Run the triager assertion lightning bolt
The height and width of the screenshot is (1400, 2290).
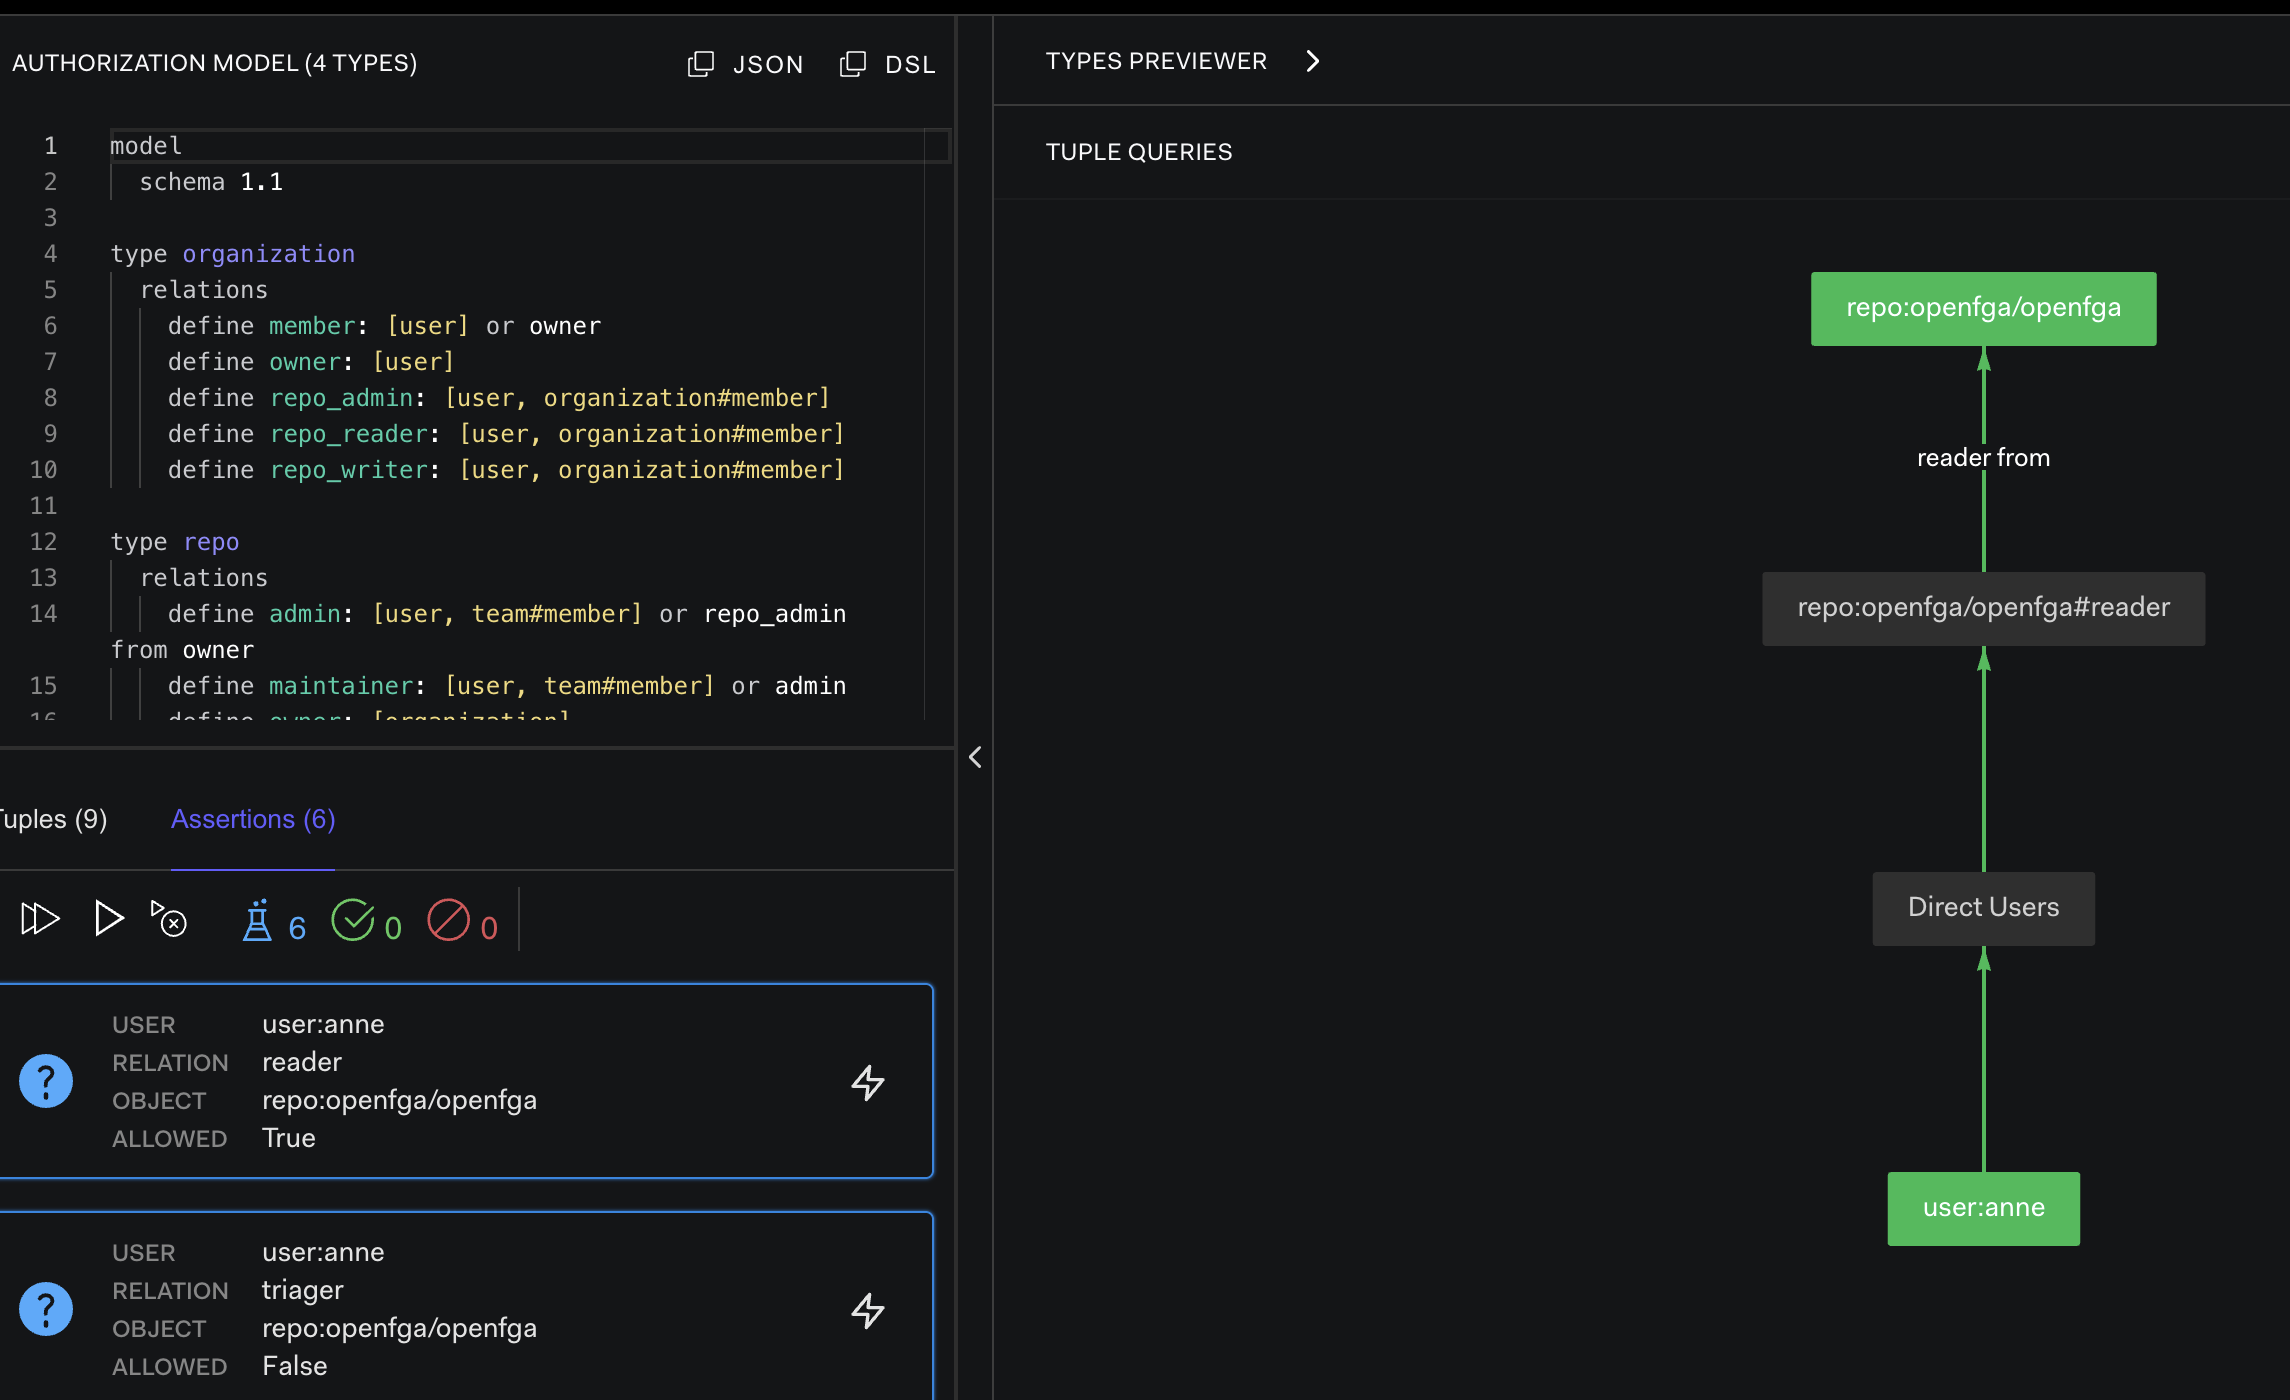[x=867, y=1310]
